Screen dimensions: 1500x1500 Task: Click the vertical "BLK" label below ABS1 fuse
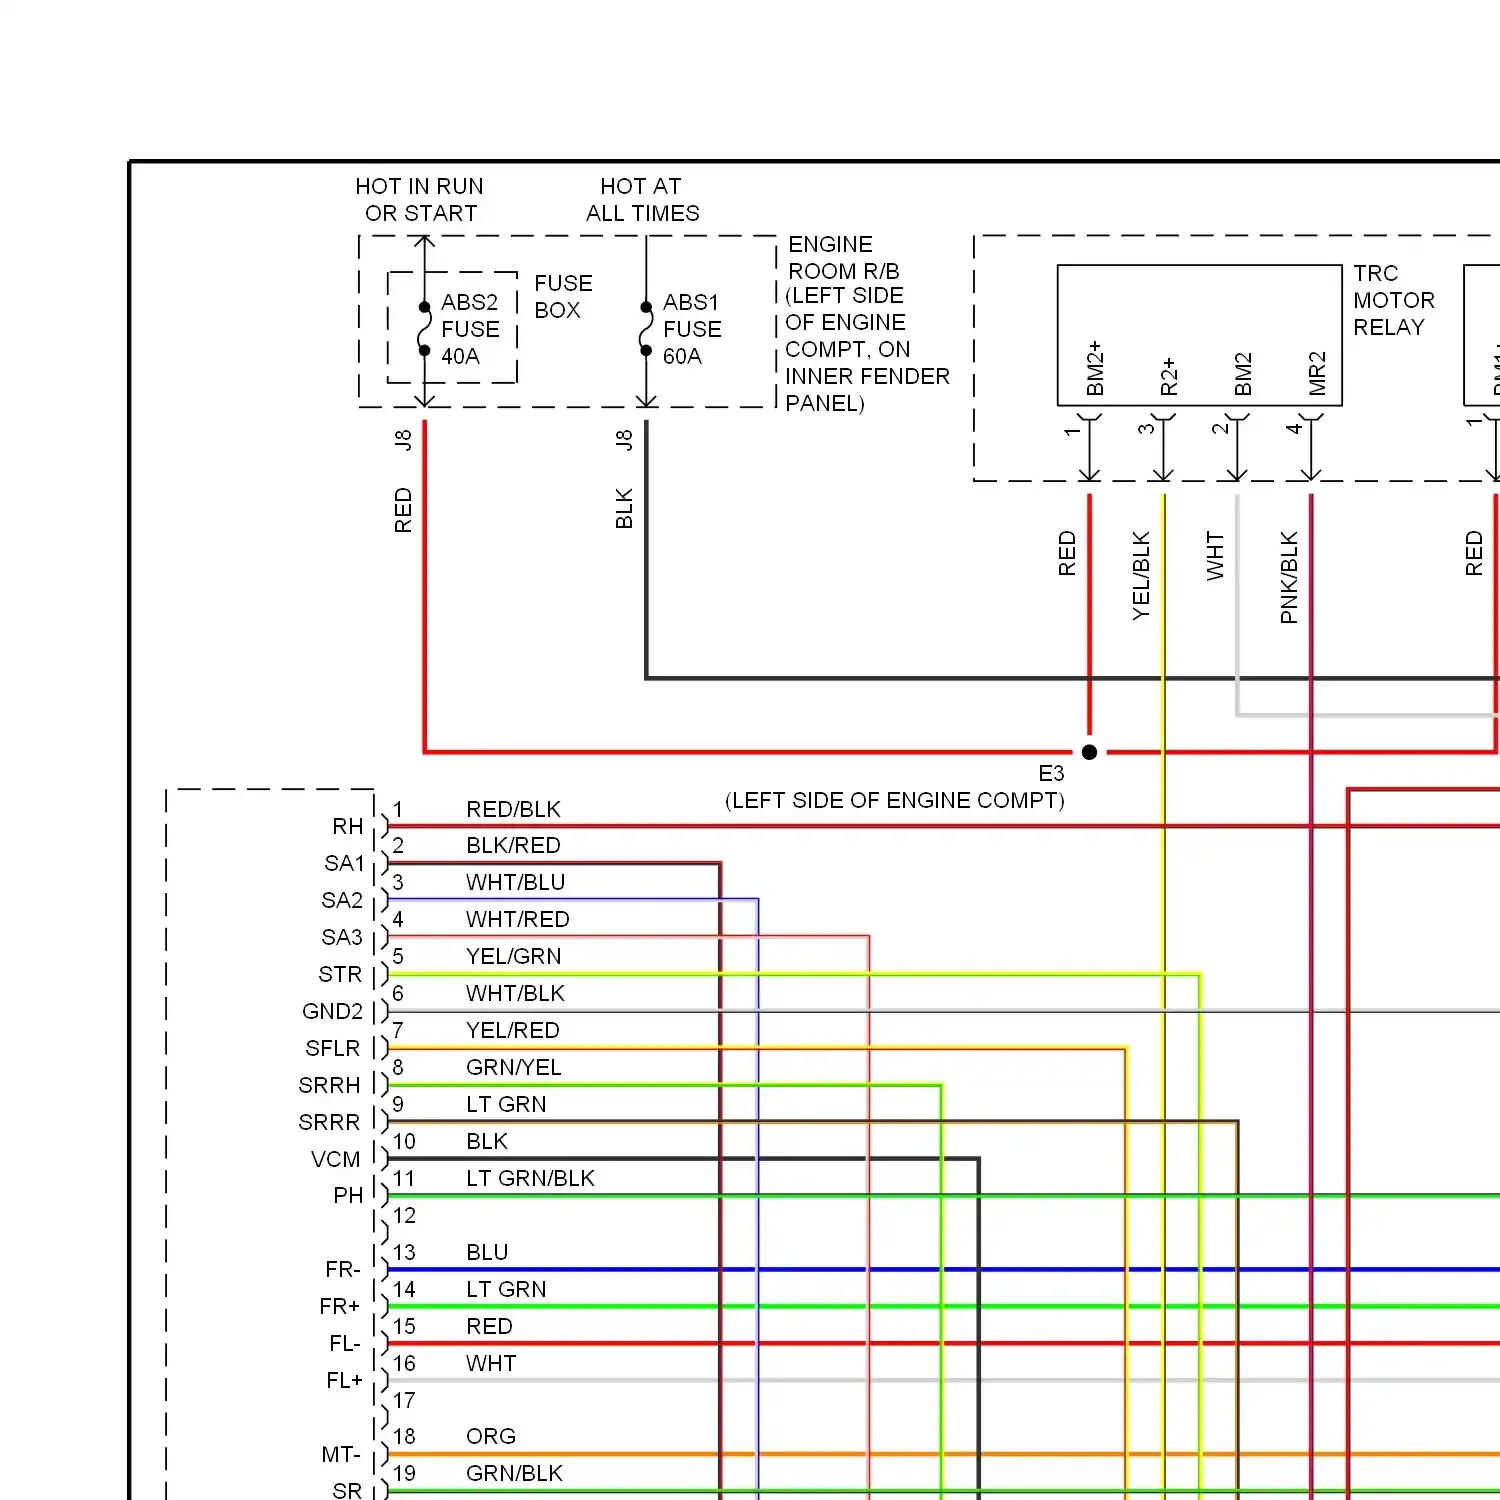(624, 508)
